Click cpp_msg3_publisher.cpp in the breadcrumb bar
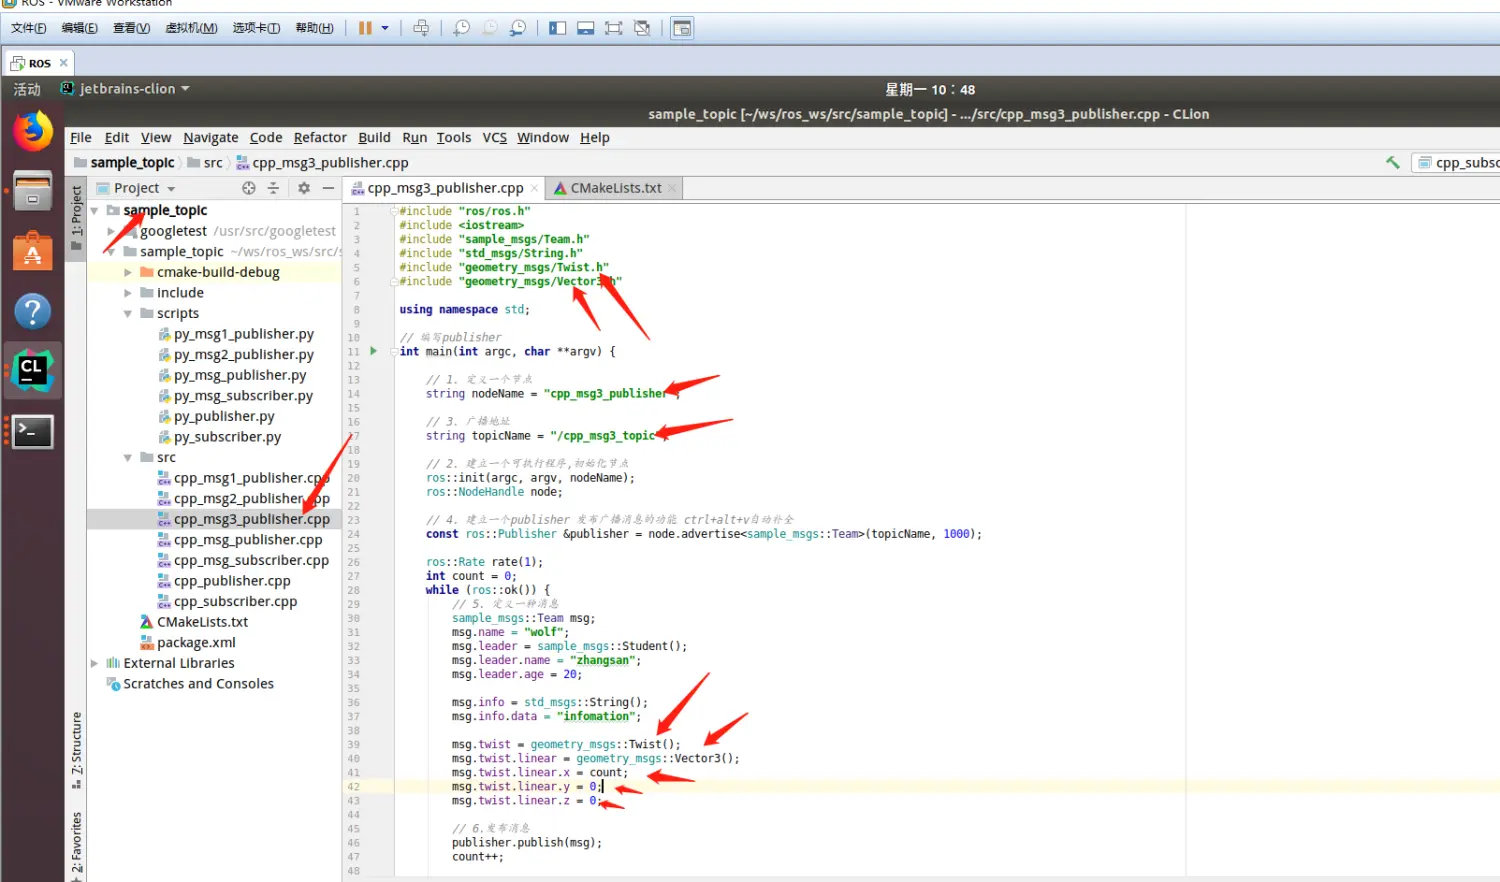The image size is (1500, 882). pyautogui.click(x=330, y=162)
